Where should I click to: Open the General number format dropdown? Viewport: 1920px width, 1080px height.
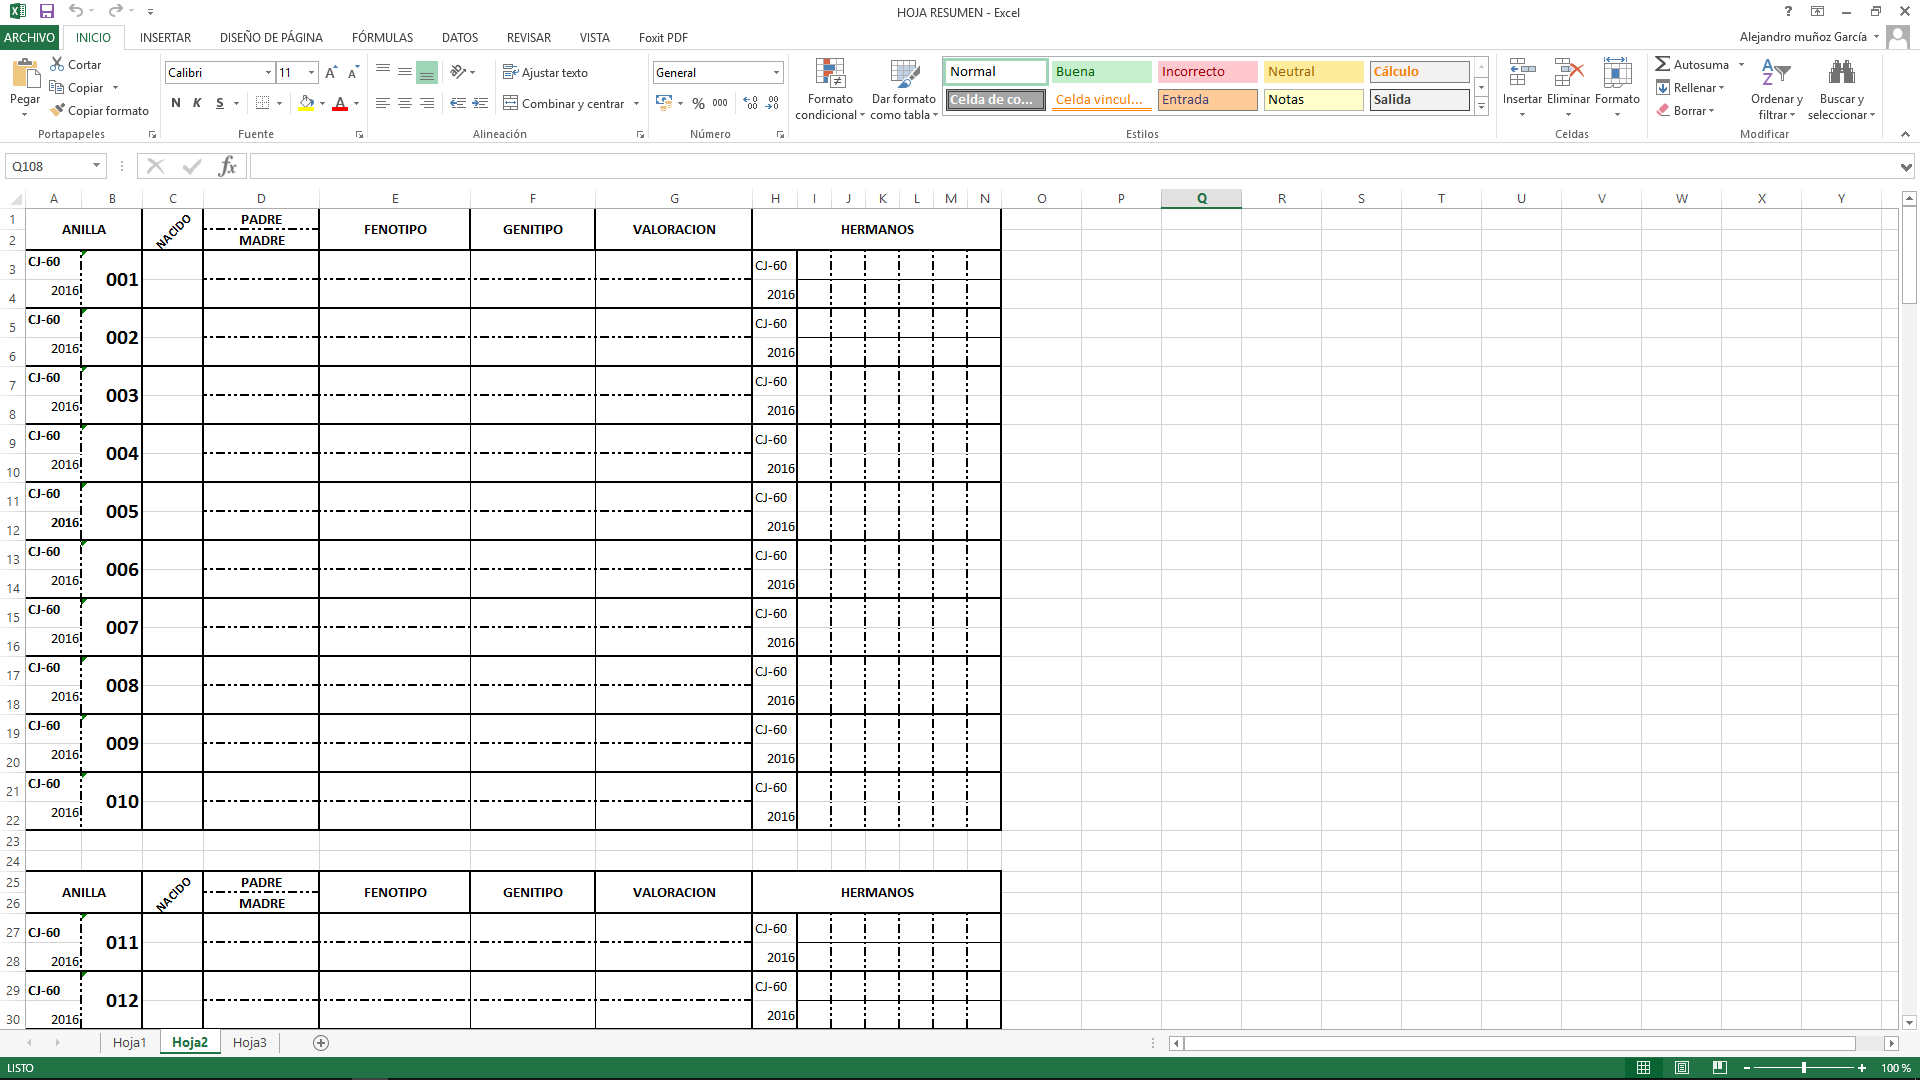coord(776,72)
